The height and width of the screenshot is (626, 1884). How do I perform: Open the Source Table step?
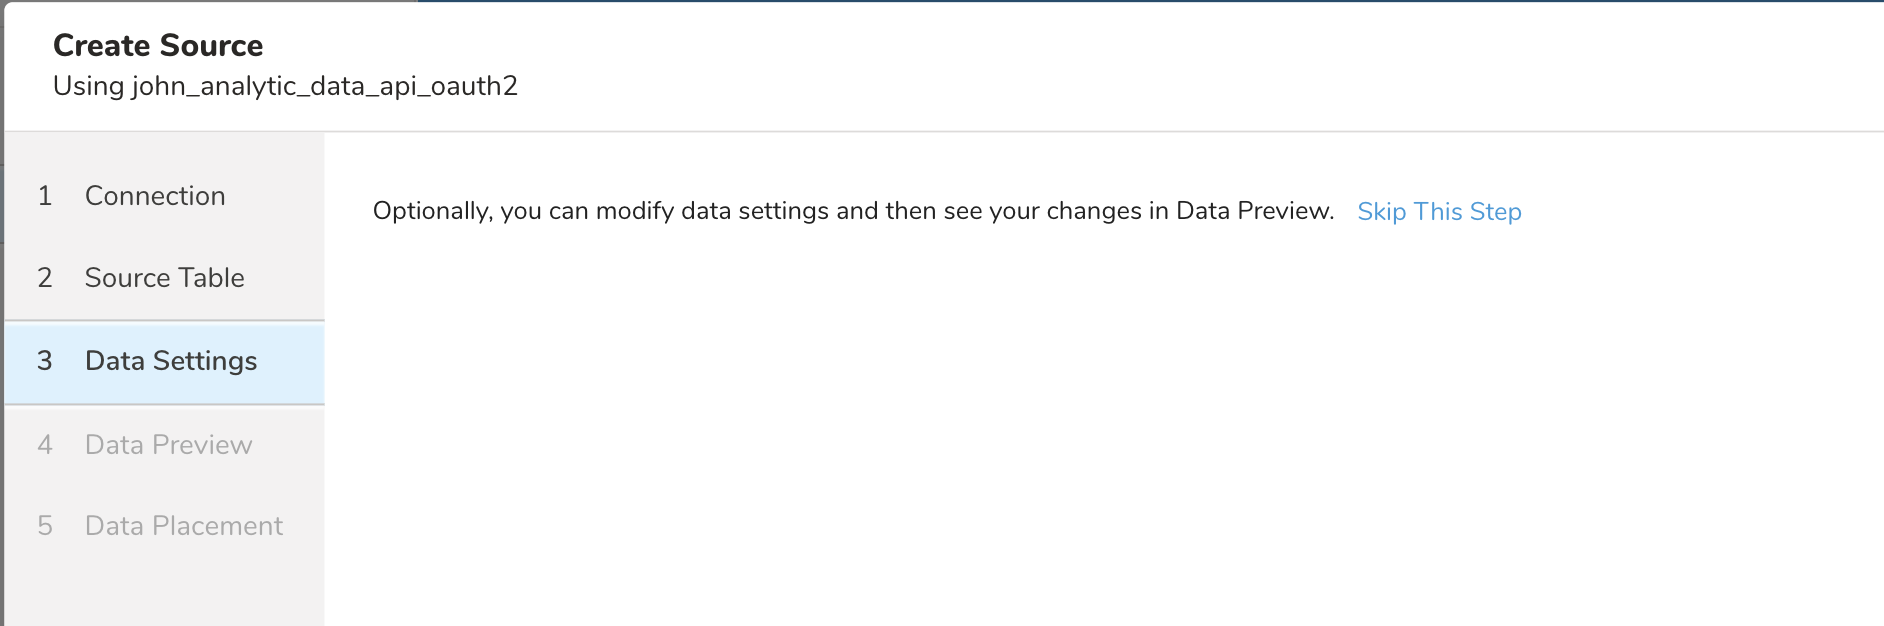[165, 278]
